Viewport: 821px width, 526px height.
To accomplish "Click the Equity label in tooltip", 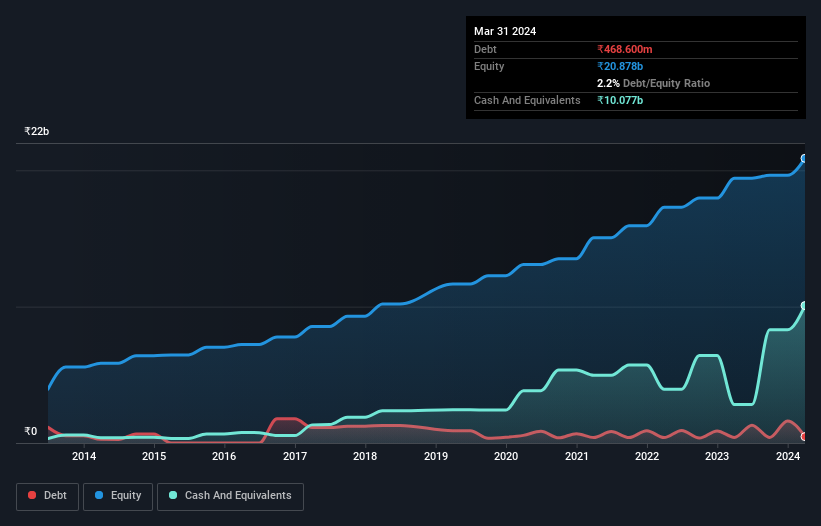I will click(x=489, y=66).
